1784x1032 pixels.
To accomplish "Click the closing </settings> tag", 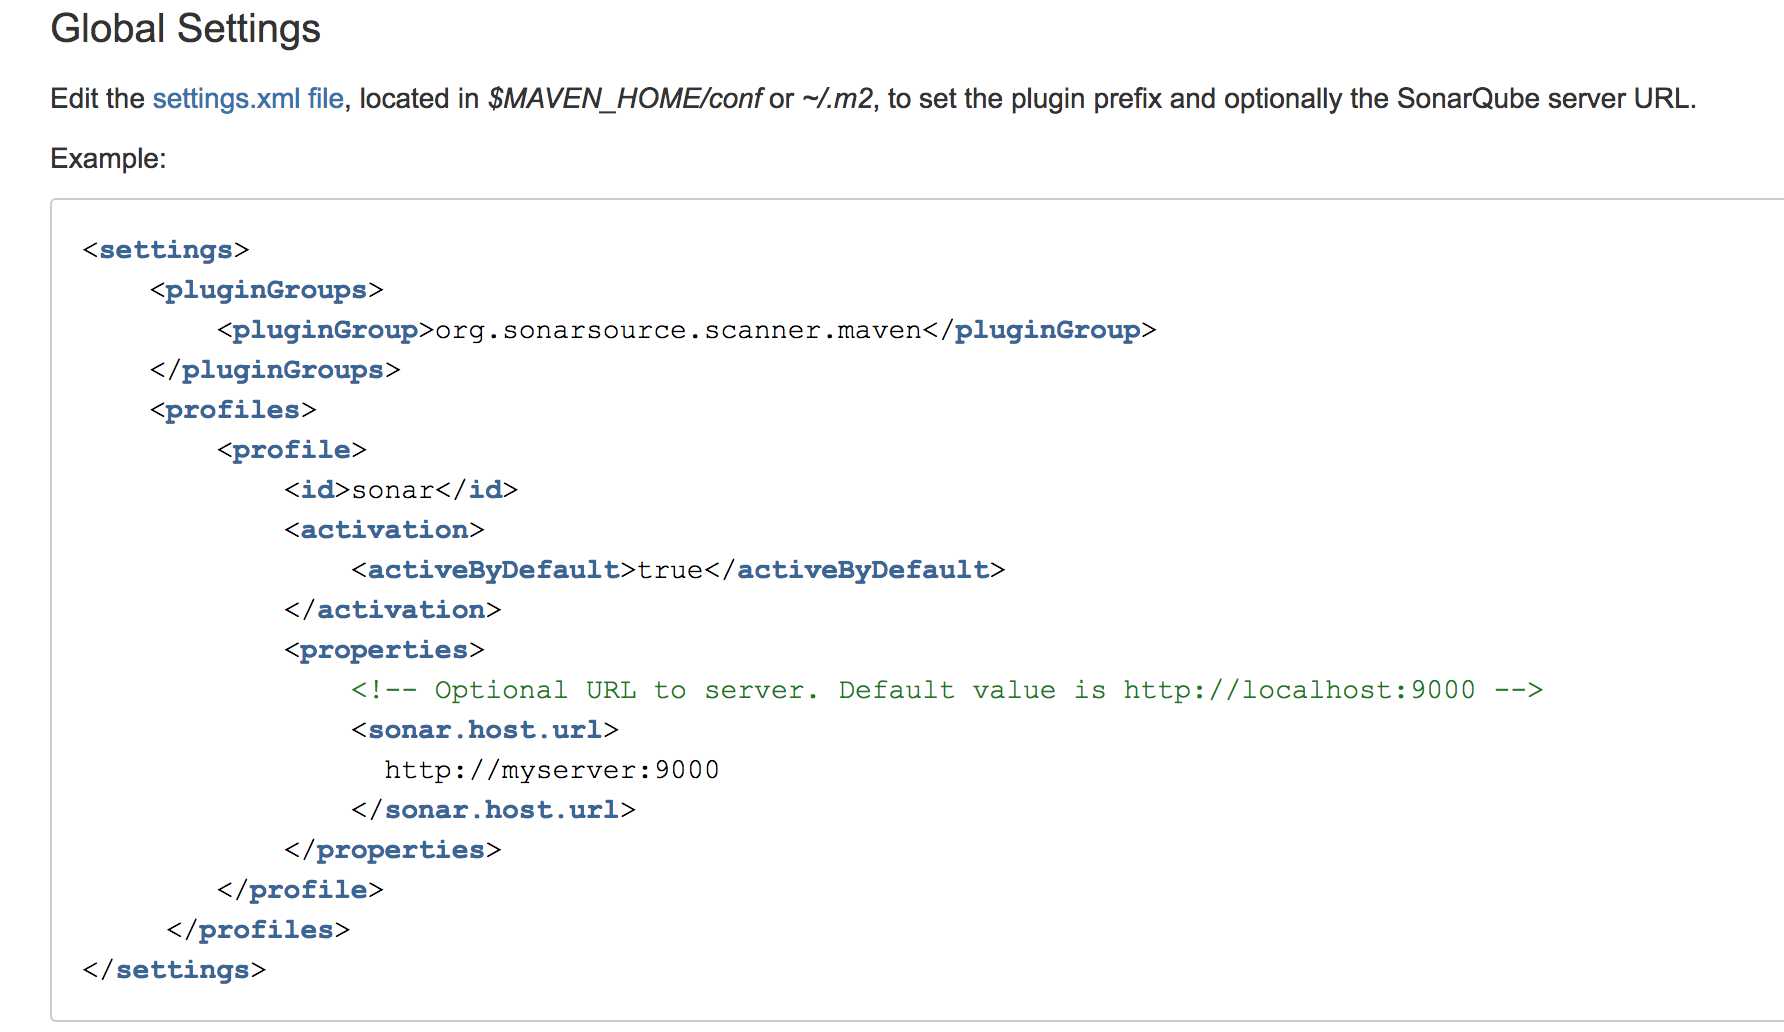I will point(174,970).
